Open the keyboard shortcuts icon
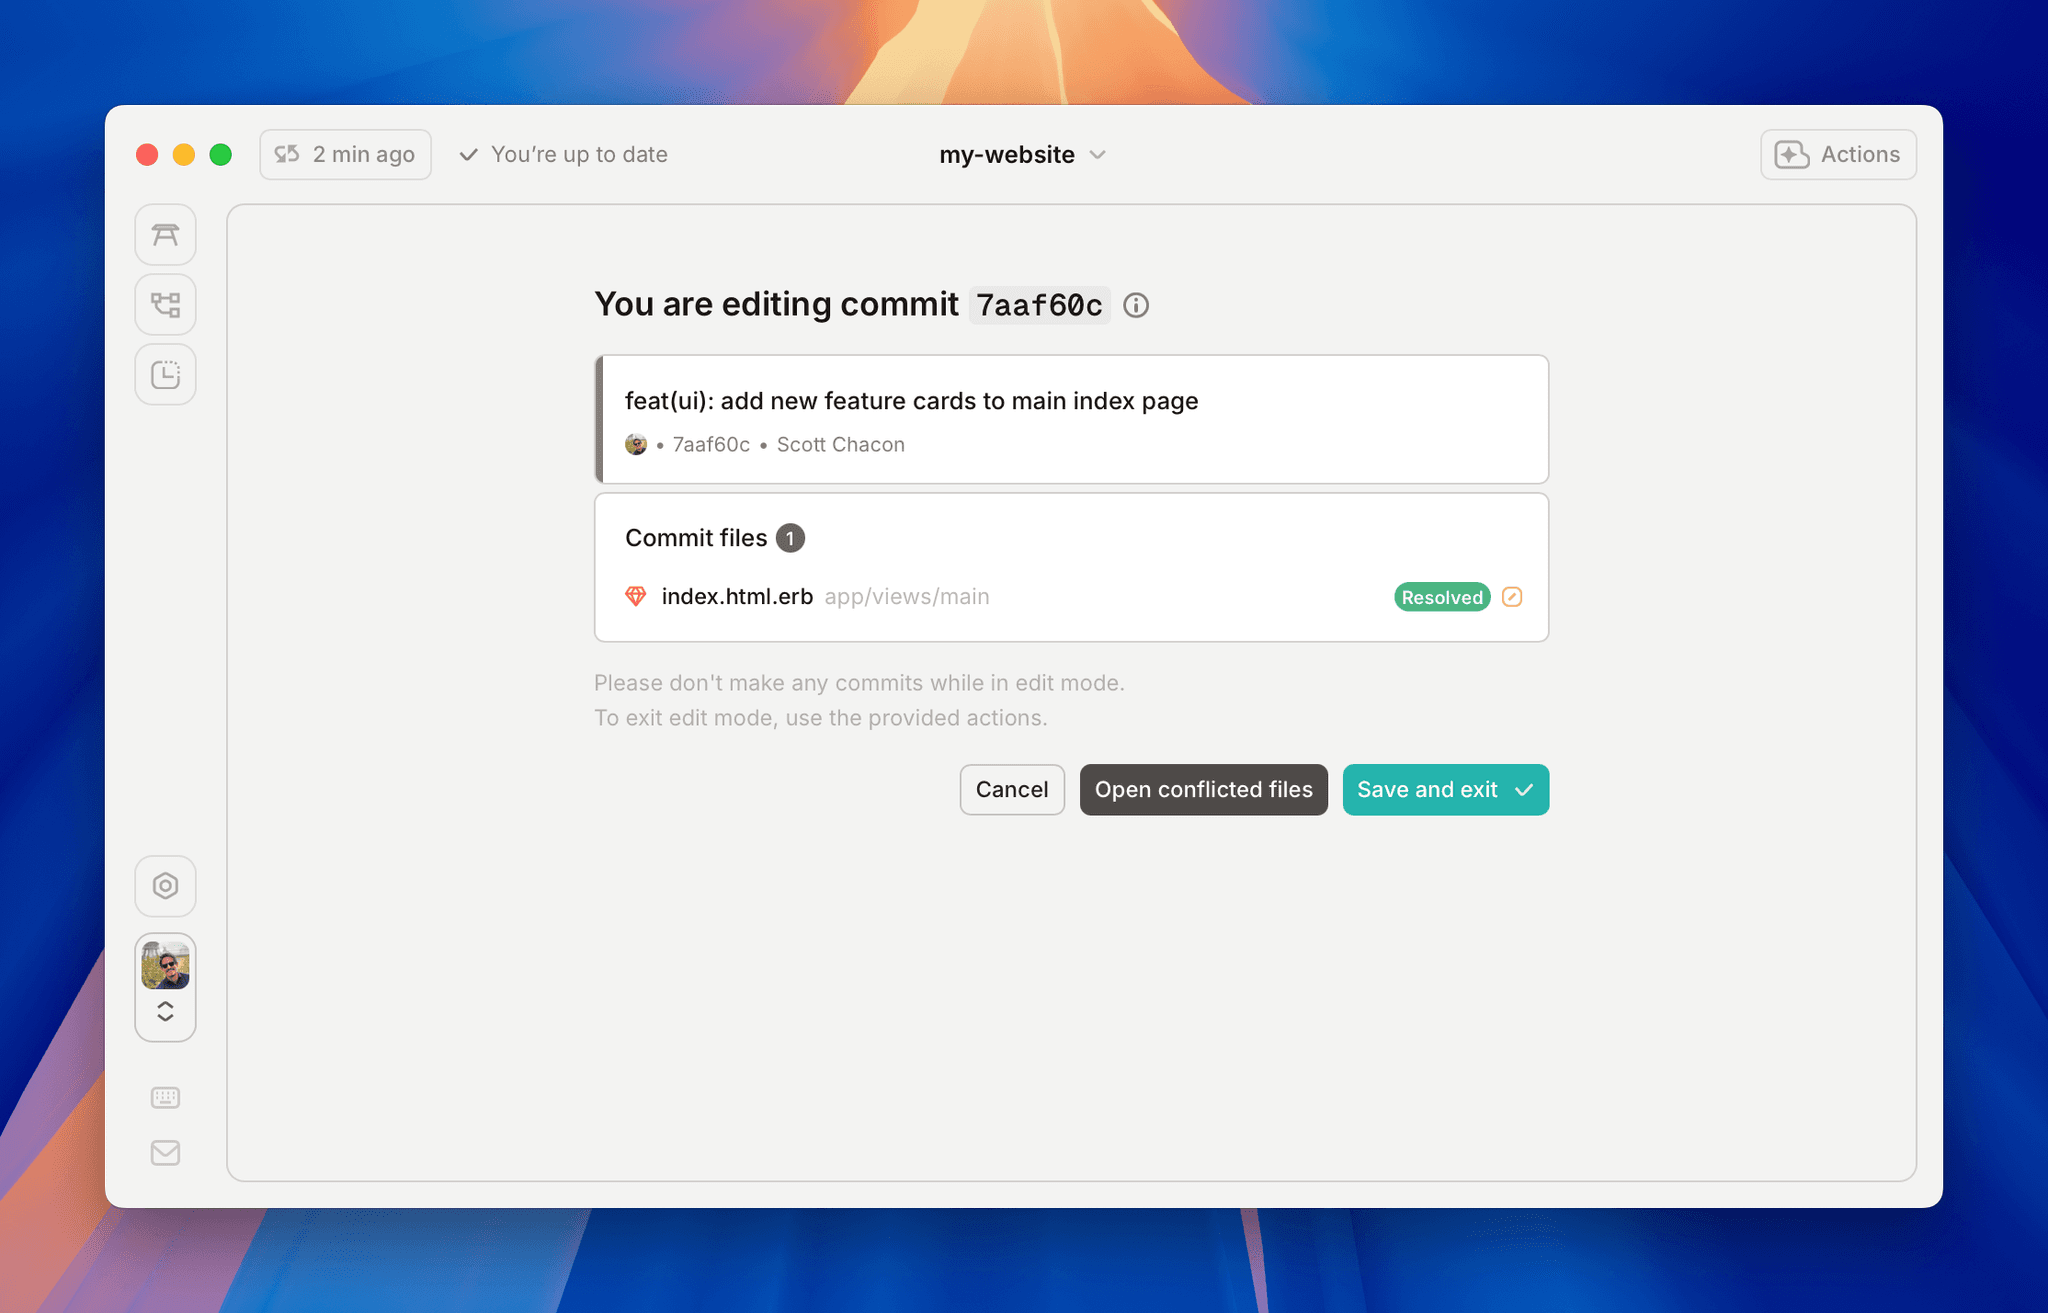This screenshot has width=2048, height=1313. [165, 1097]
